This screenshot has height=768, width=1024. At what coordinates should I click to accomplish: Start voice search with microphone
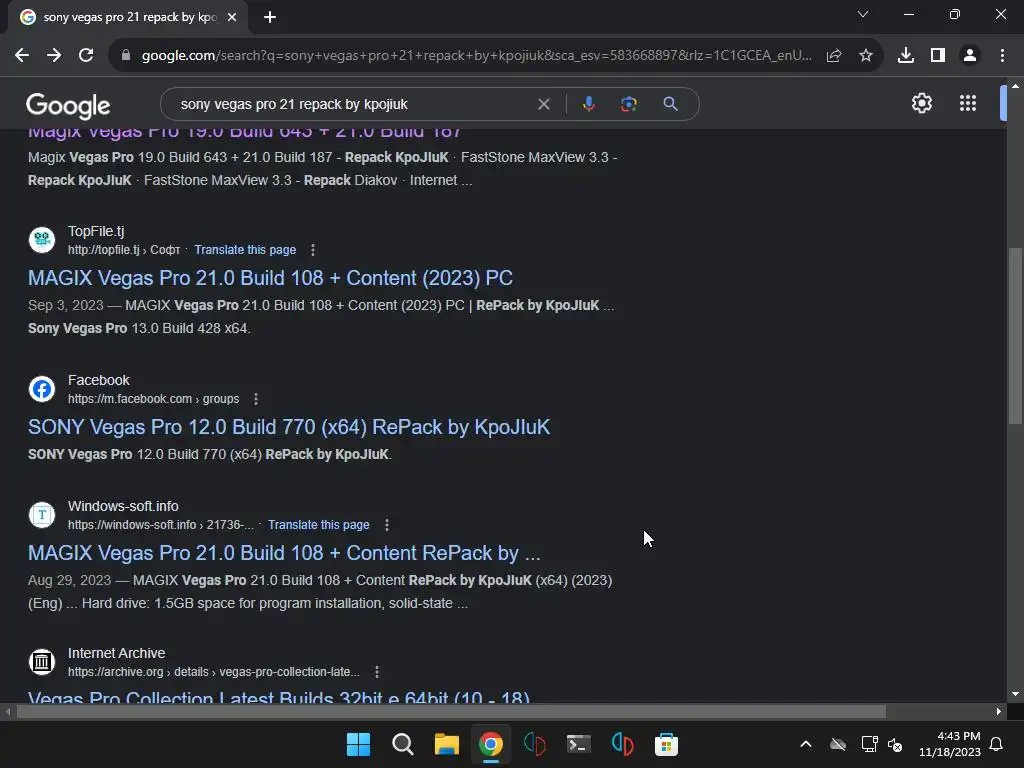pyautogui.click(x=589, y=104)
